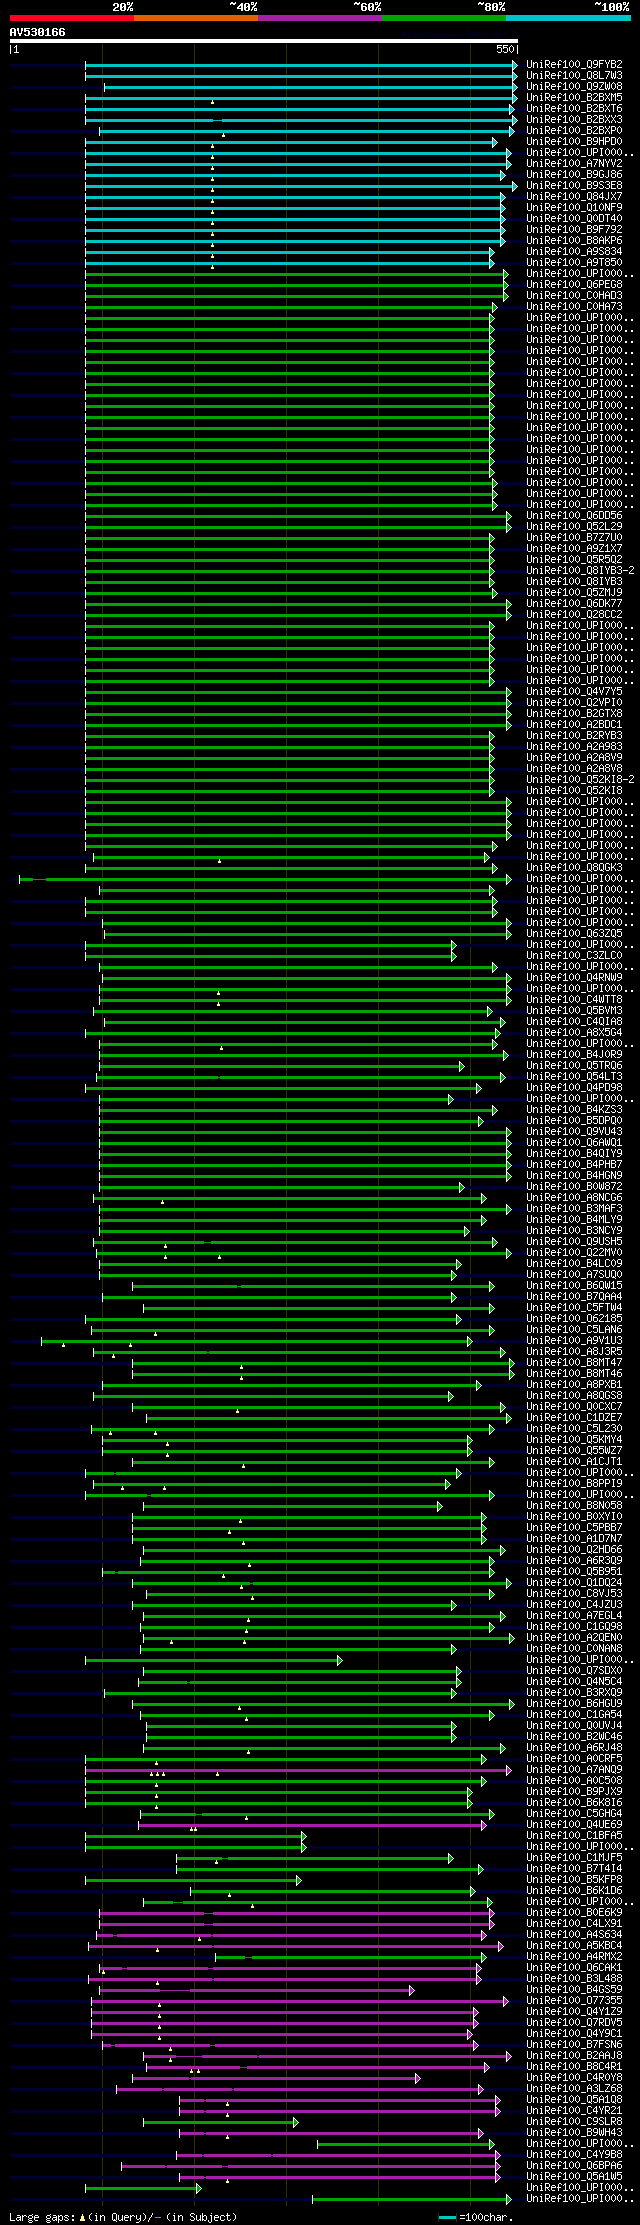
Task: Click the gap marker on the UniRef100_Q84JX7 bar
Action: [212, 201]
